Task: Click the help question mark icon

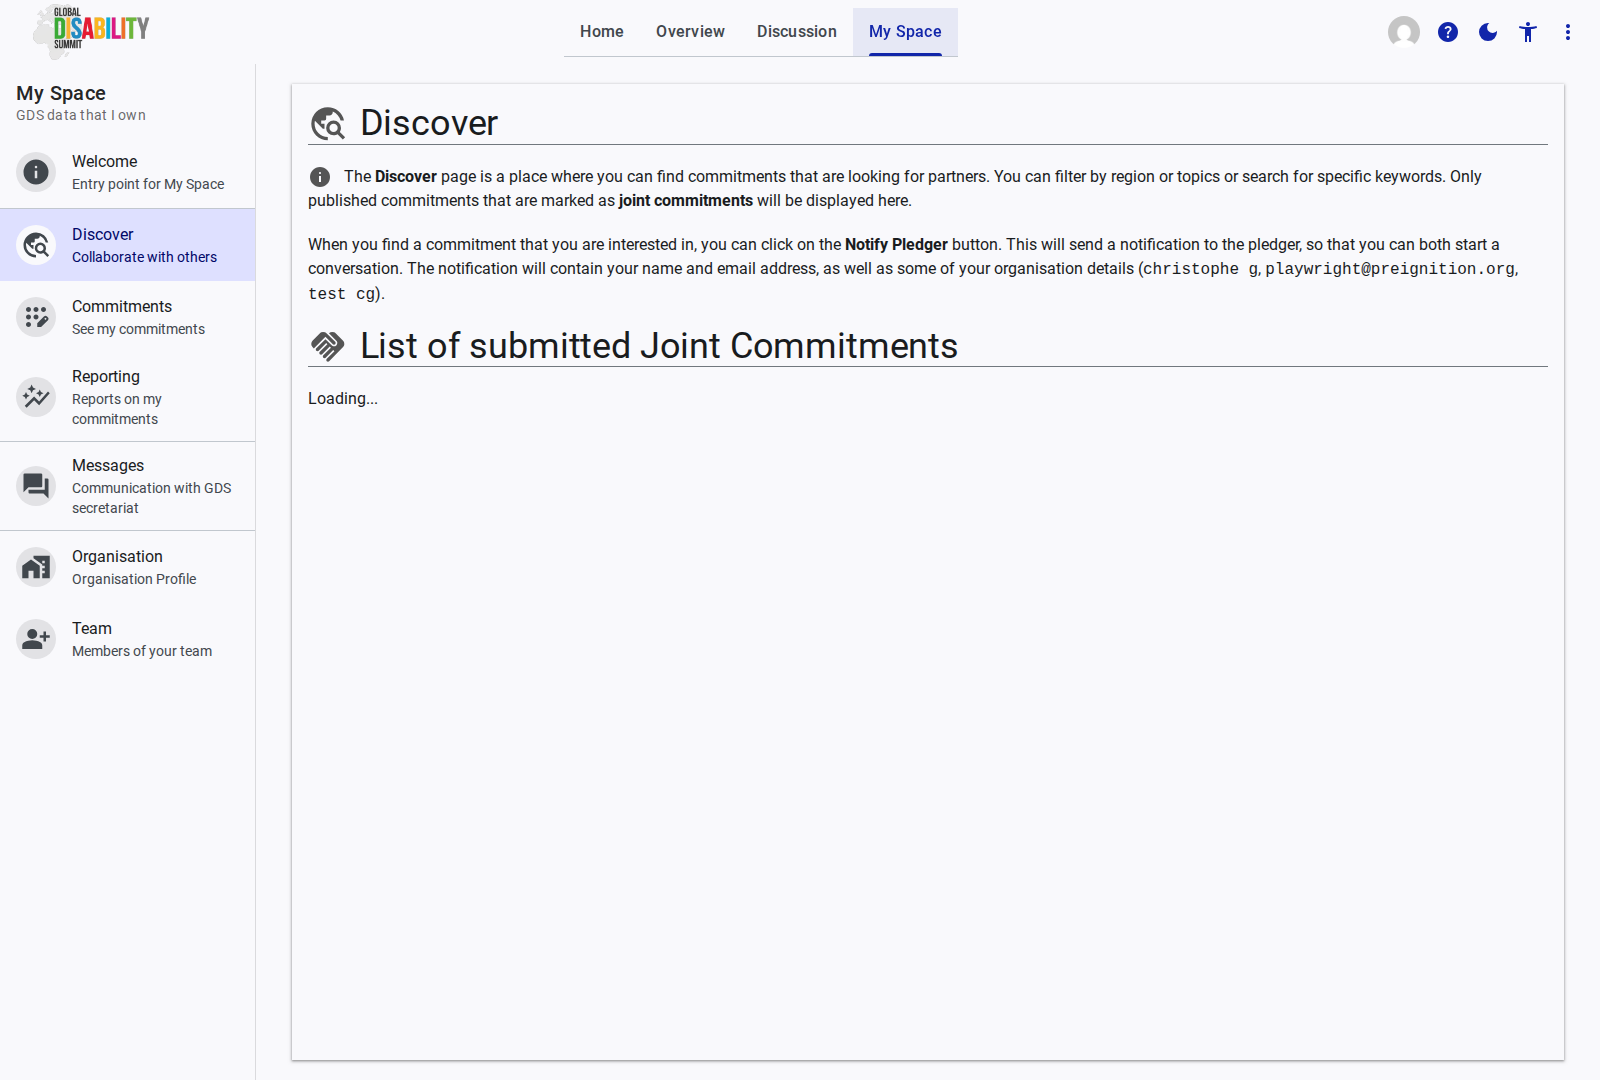Action: [x=1448, y=32]
